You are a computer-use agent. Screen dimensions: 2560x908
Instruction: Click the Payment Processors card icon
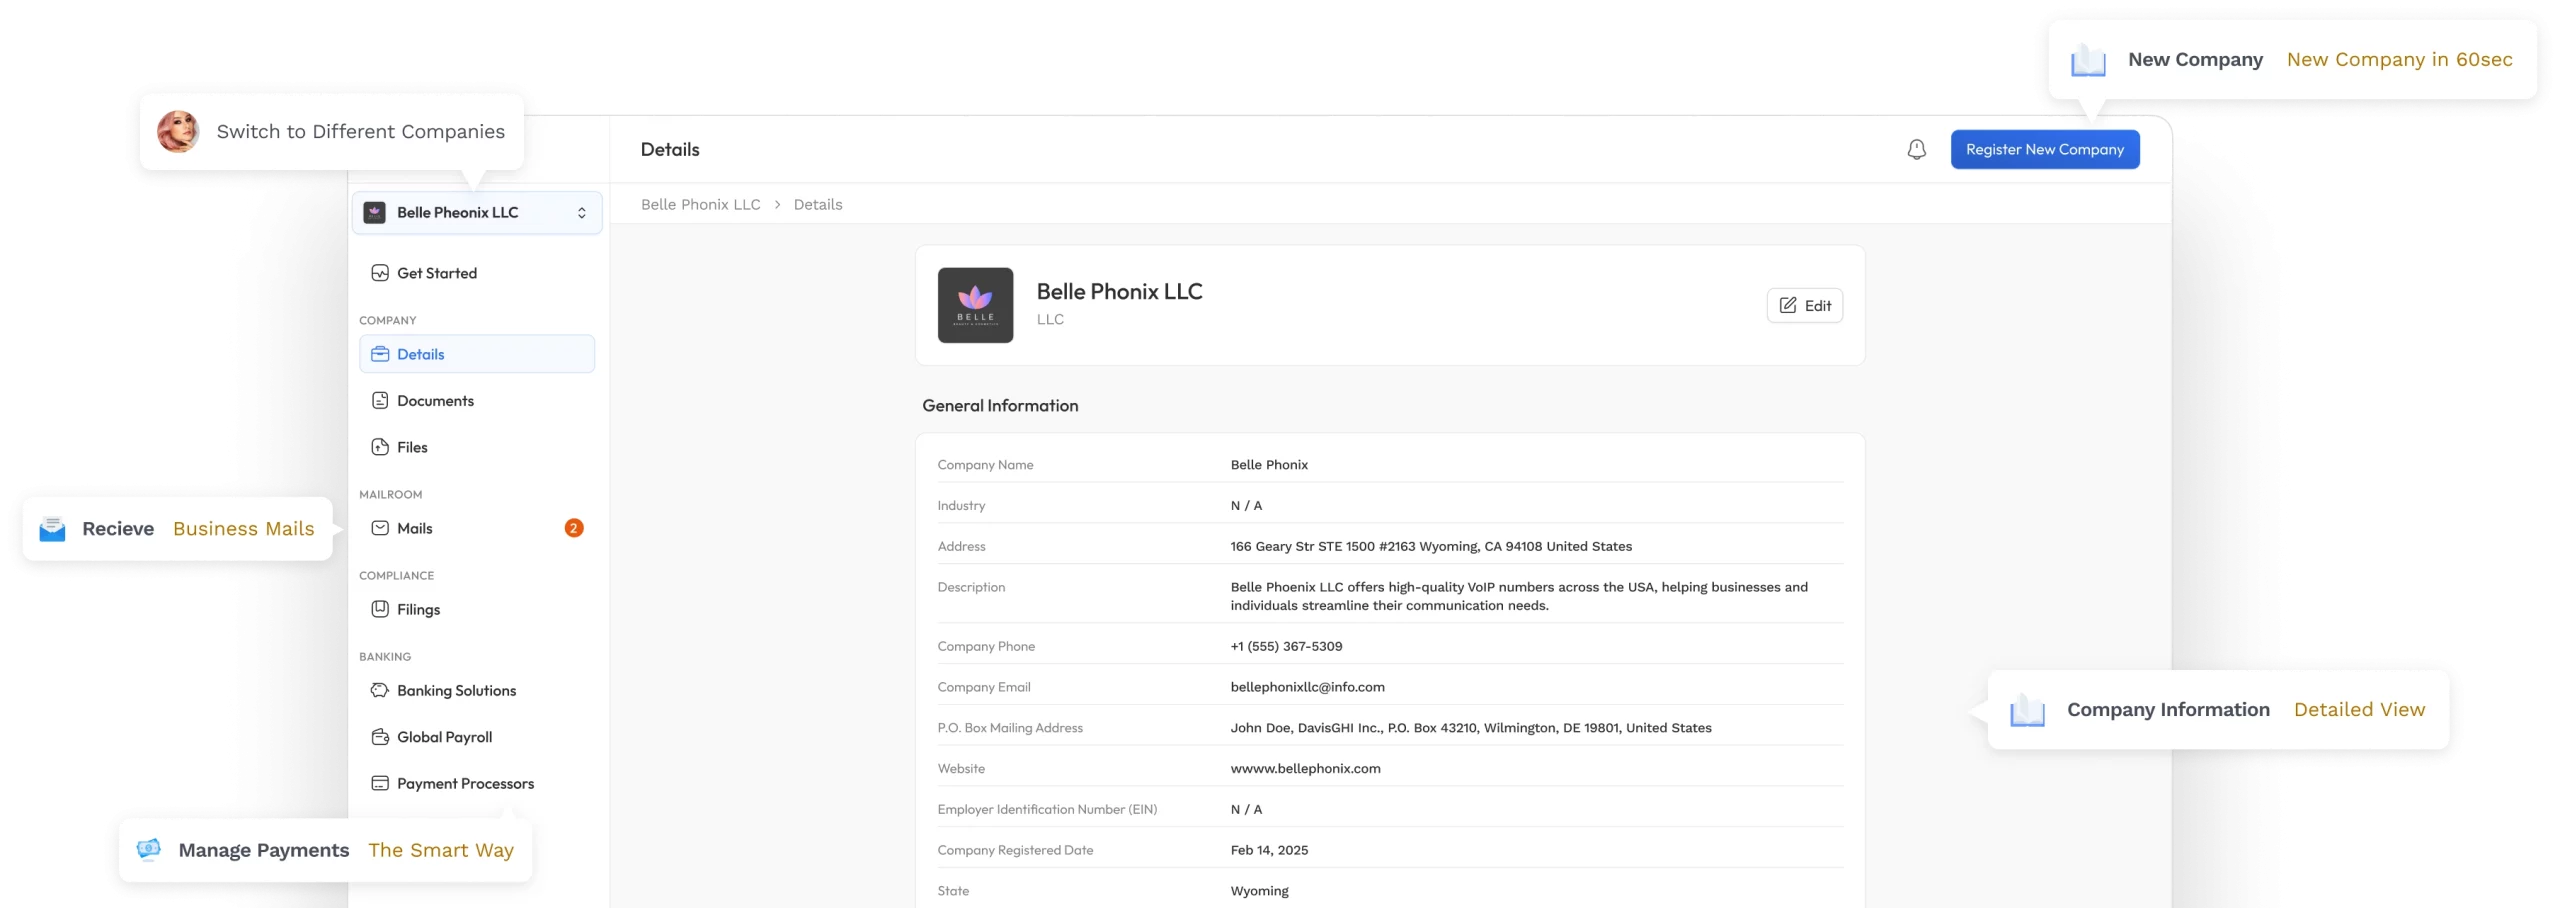pos(380,783)
